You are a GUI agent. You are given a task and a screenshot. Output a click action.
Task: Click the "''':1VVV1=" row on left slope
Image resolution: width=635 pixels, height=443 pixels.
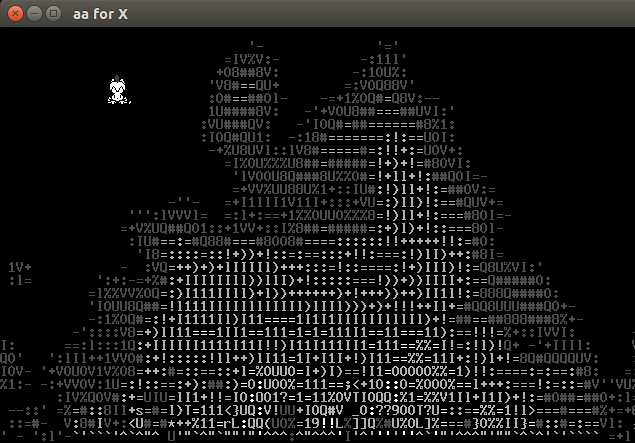pos(168,215)
